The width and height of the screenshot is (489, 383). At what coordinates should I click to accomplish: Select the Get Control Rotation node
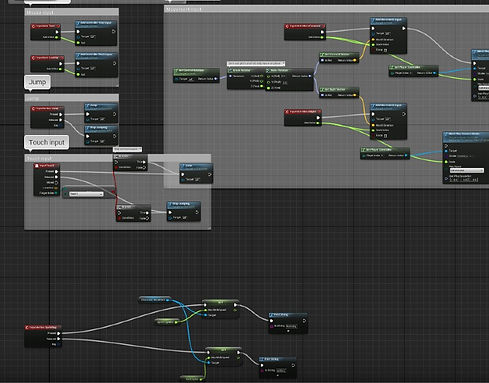tap(196, 75)
